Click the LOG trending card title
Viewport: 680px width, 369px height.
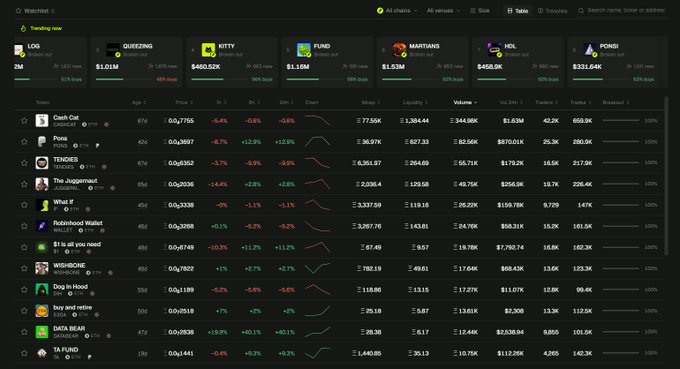(x=33, y=46)
